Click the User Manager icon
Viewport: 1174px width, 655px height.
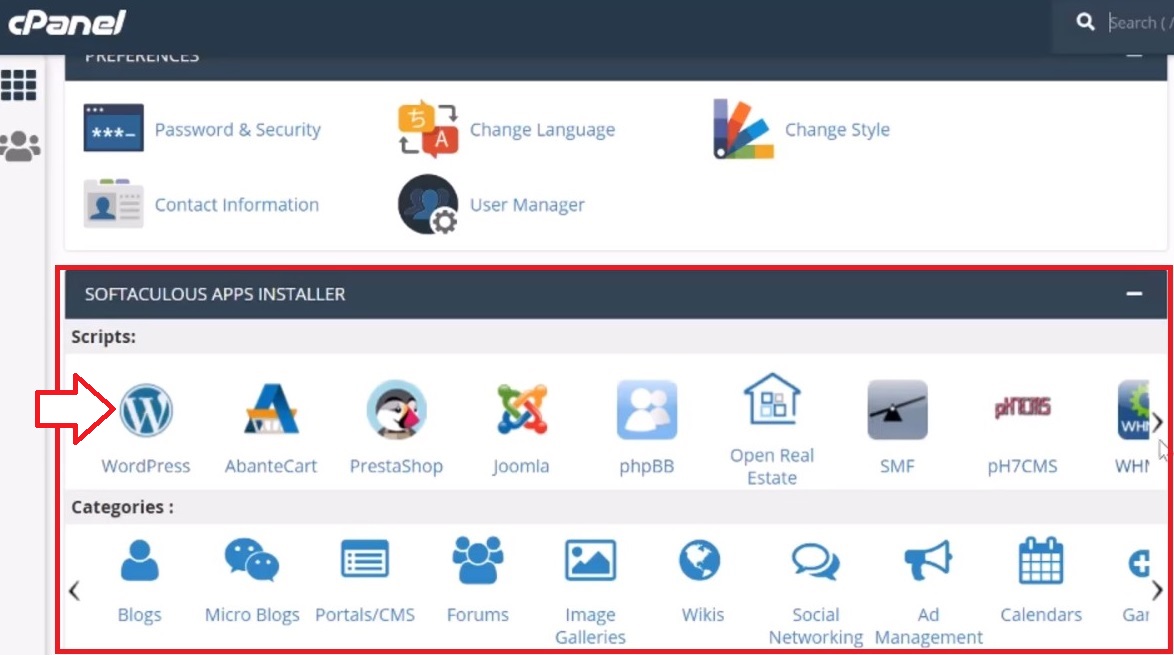point(428,204)
